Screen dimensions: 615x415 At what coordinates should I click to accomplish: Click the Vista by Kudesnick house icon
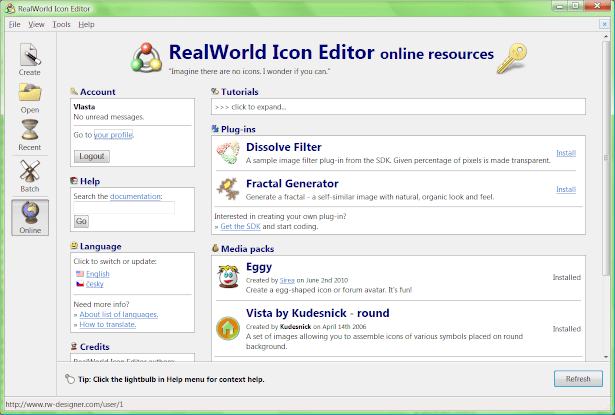(x=228, y=328)
